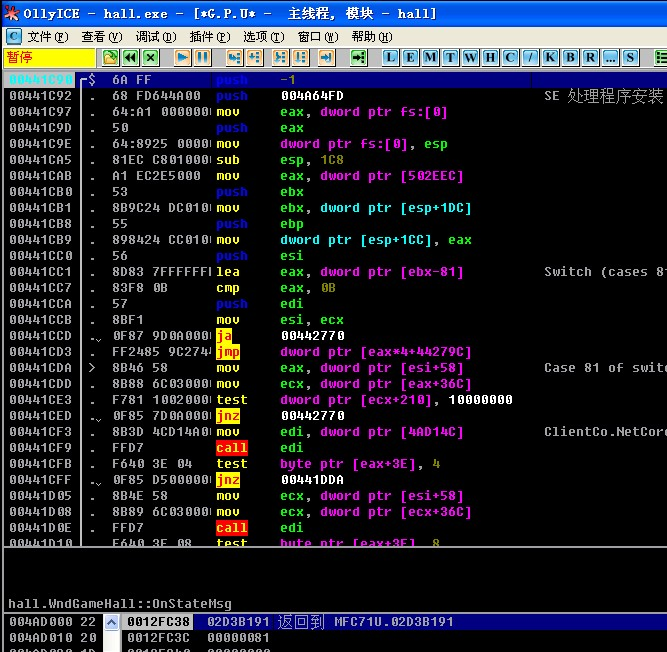Click the Trace into toolbar icon
The image size is (667, 652).
[x=280, y=58]
